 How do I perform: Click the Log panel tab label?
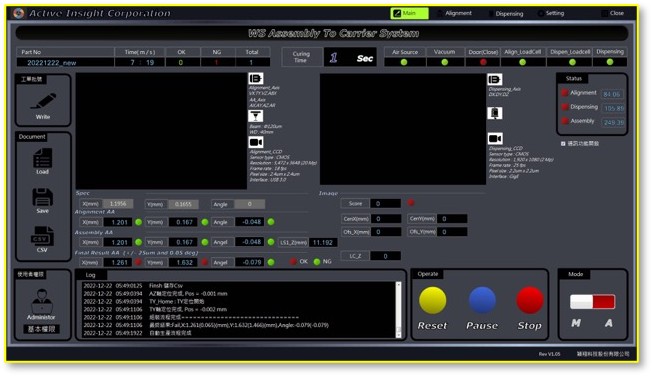coord(91,275)
